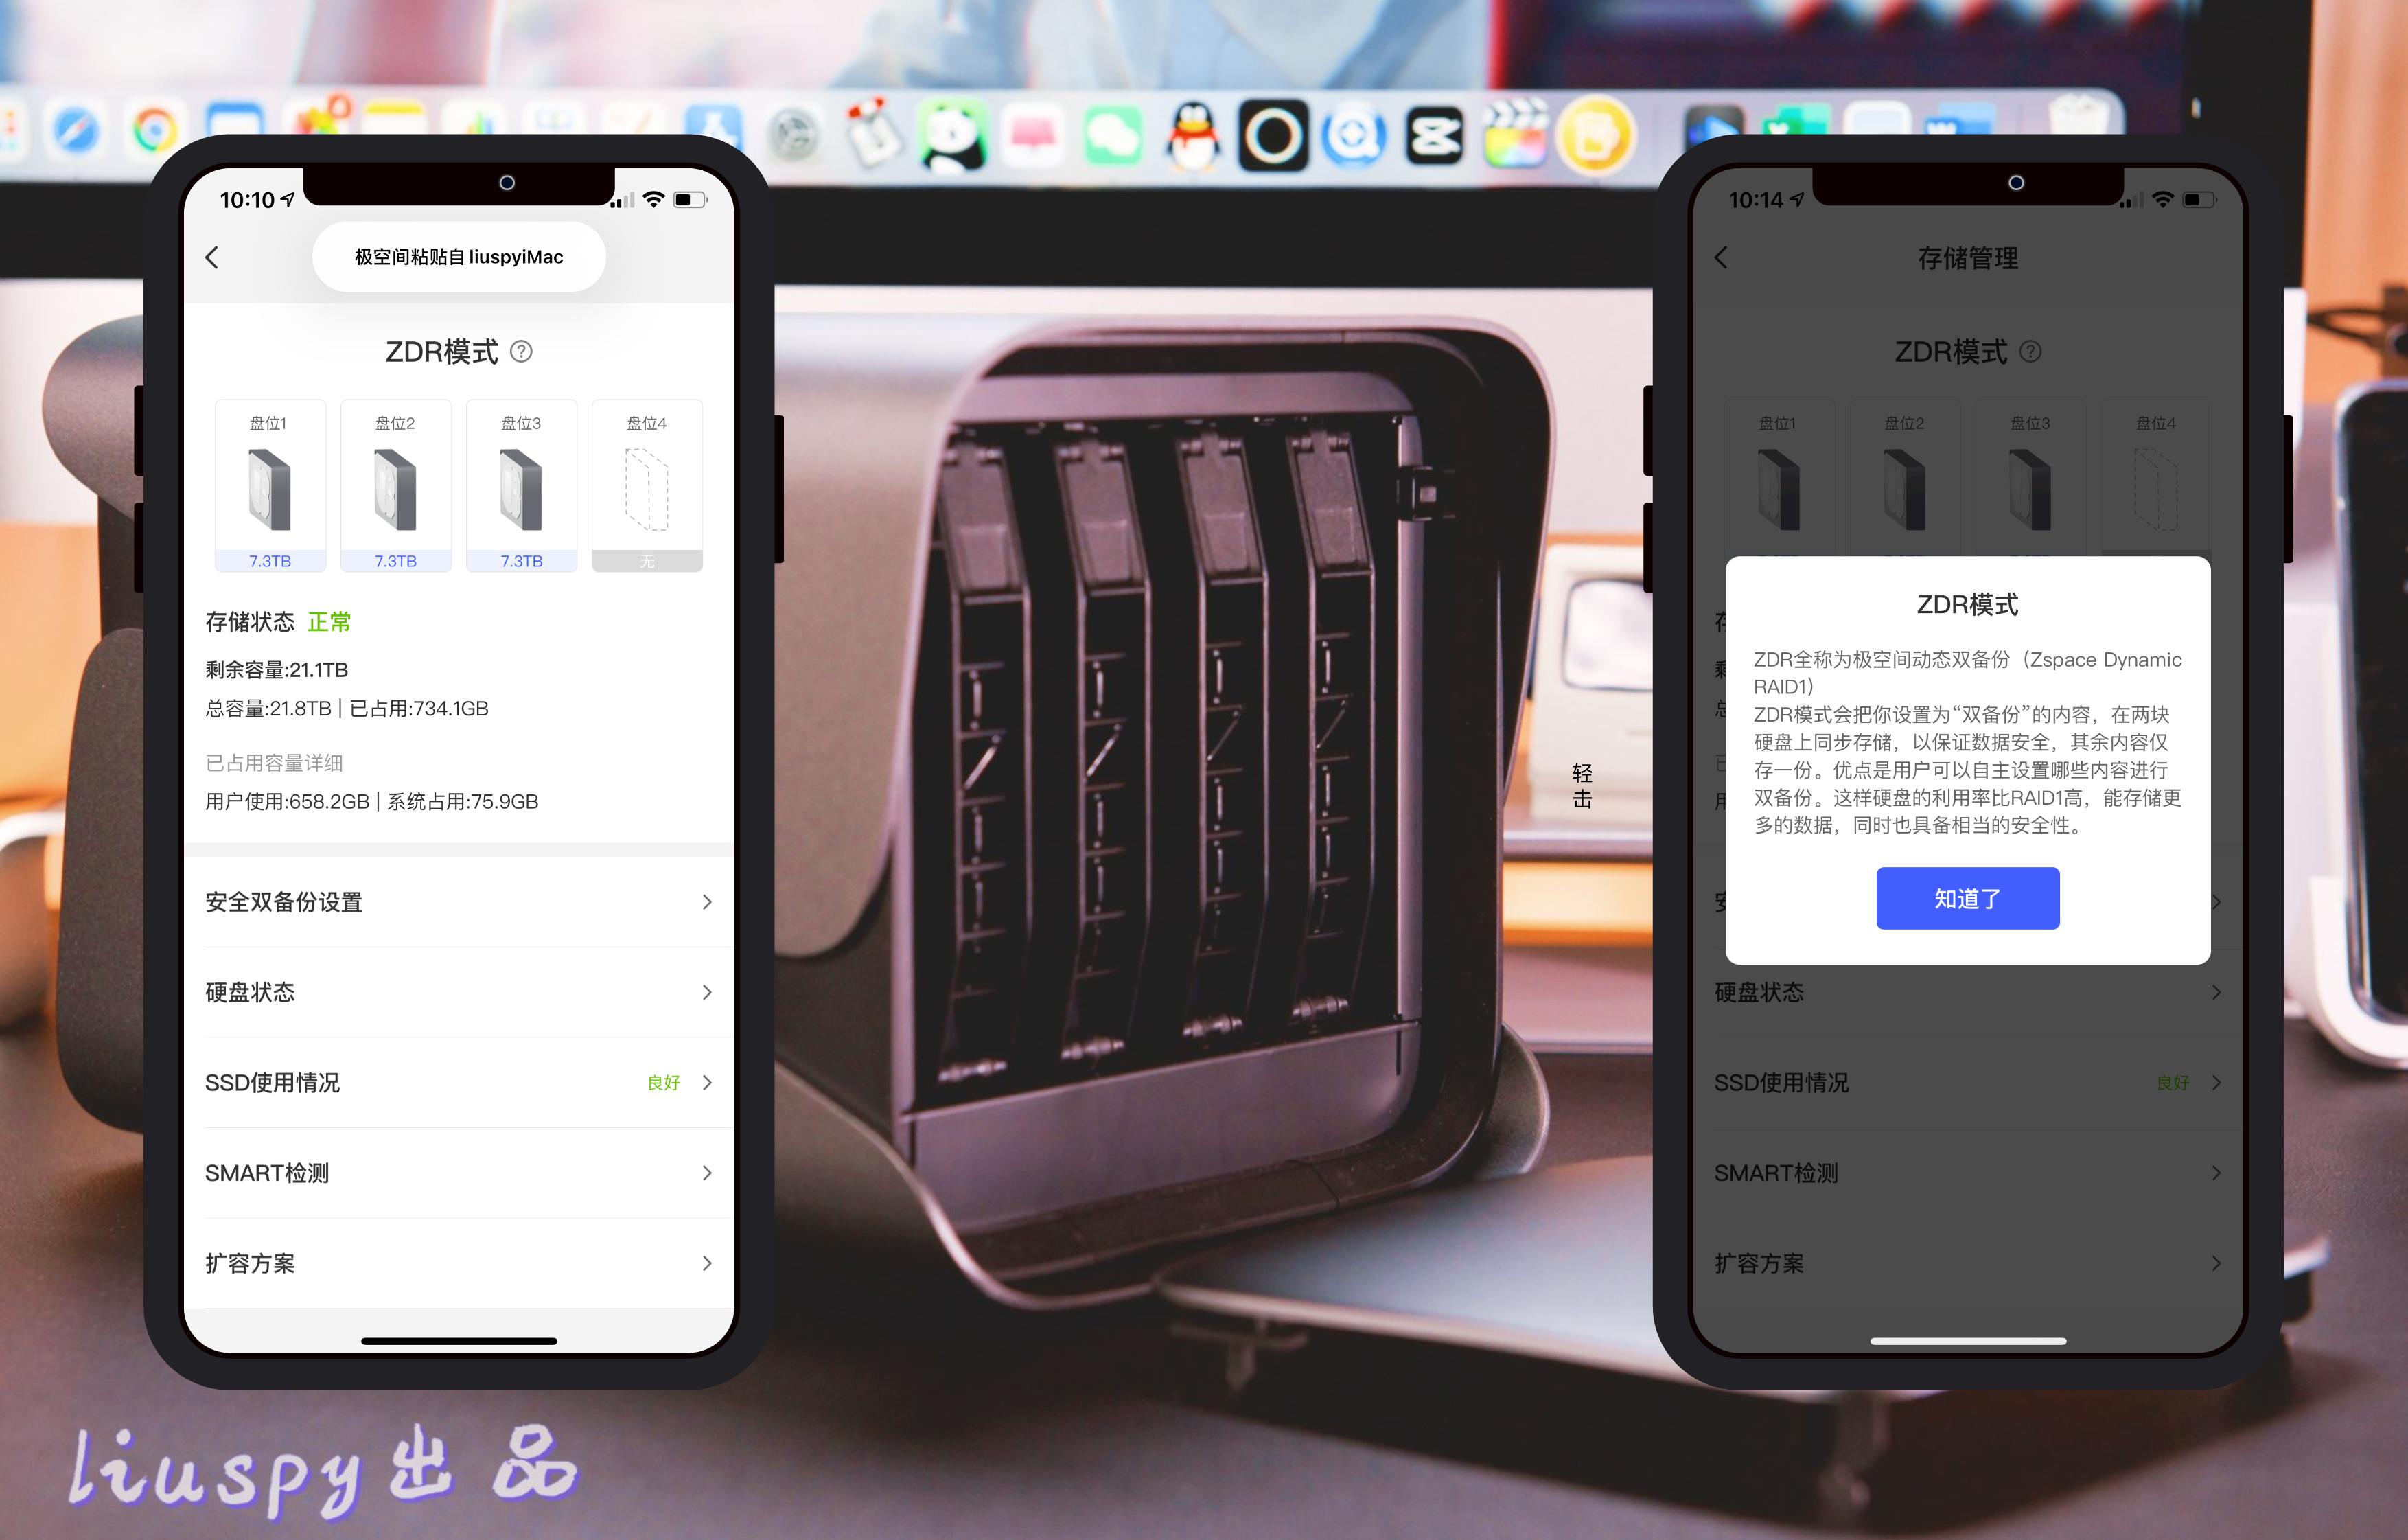Image resolution: width=2408 pixels, height=1540 pixels.
Task: Open Safari icon in the dock
Action: [75, 130]
